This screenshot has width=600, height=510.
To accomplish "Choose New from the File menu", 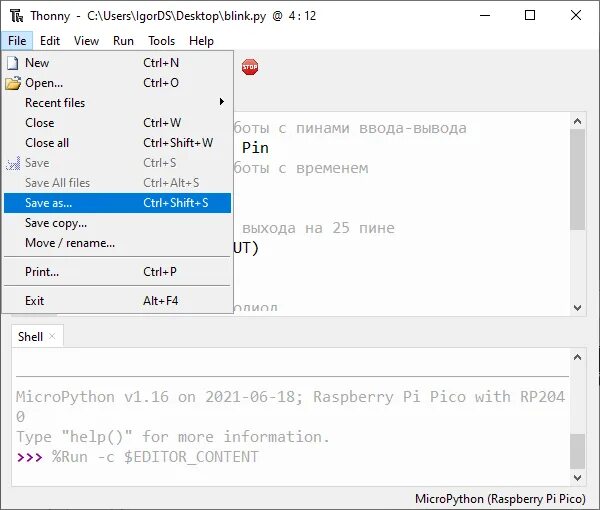I will click(x=117, y=63).
